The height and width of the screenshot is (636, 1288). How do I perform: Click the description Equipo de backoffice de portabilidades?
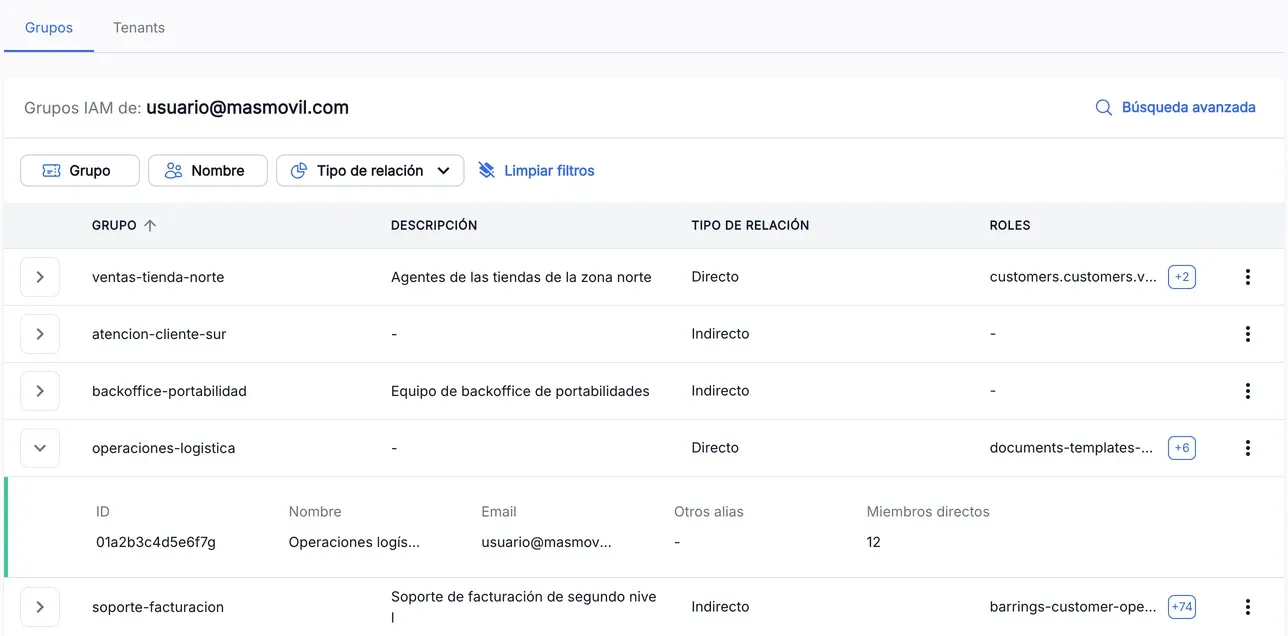[520, 391]
